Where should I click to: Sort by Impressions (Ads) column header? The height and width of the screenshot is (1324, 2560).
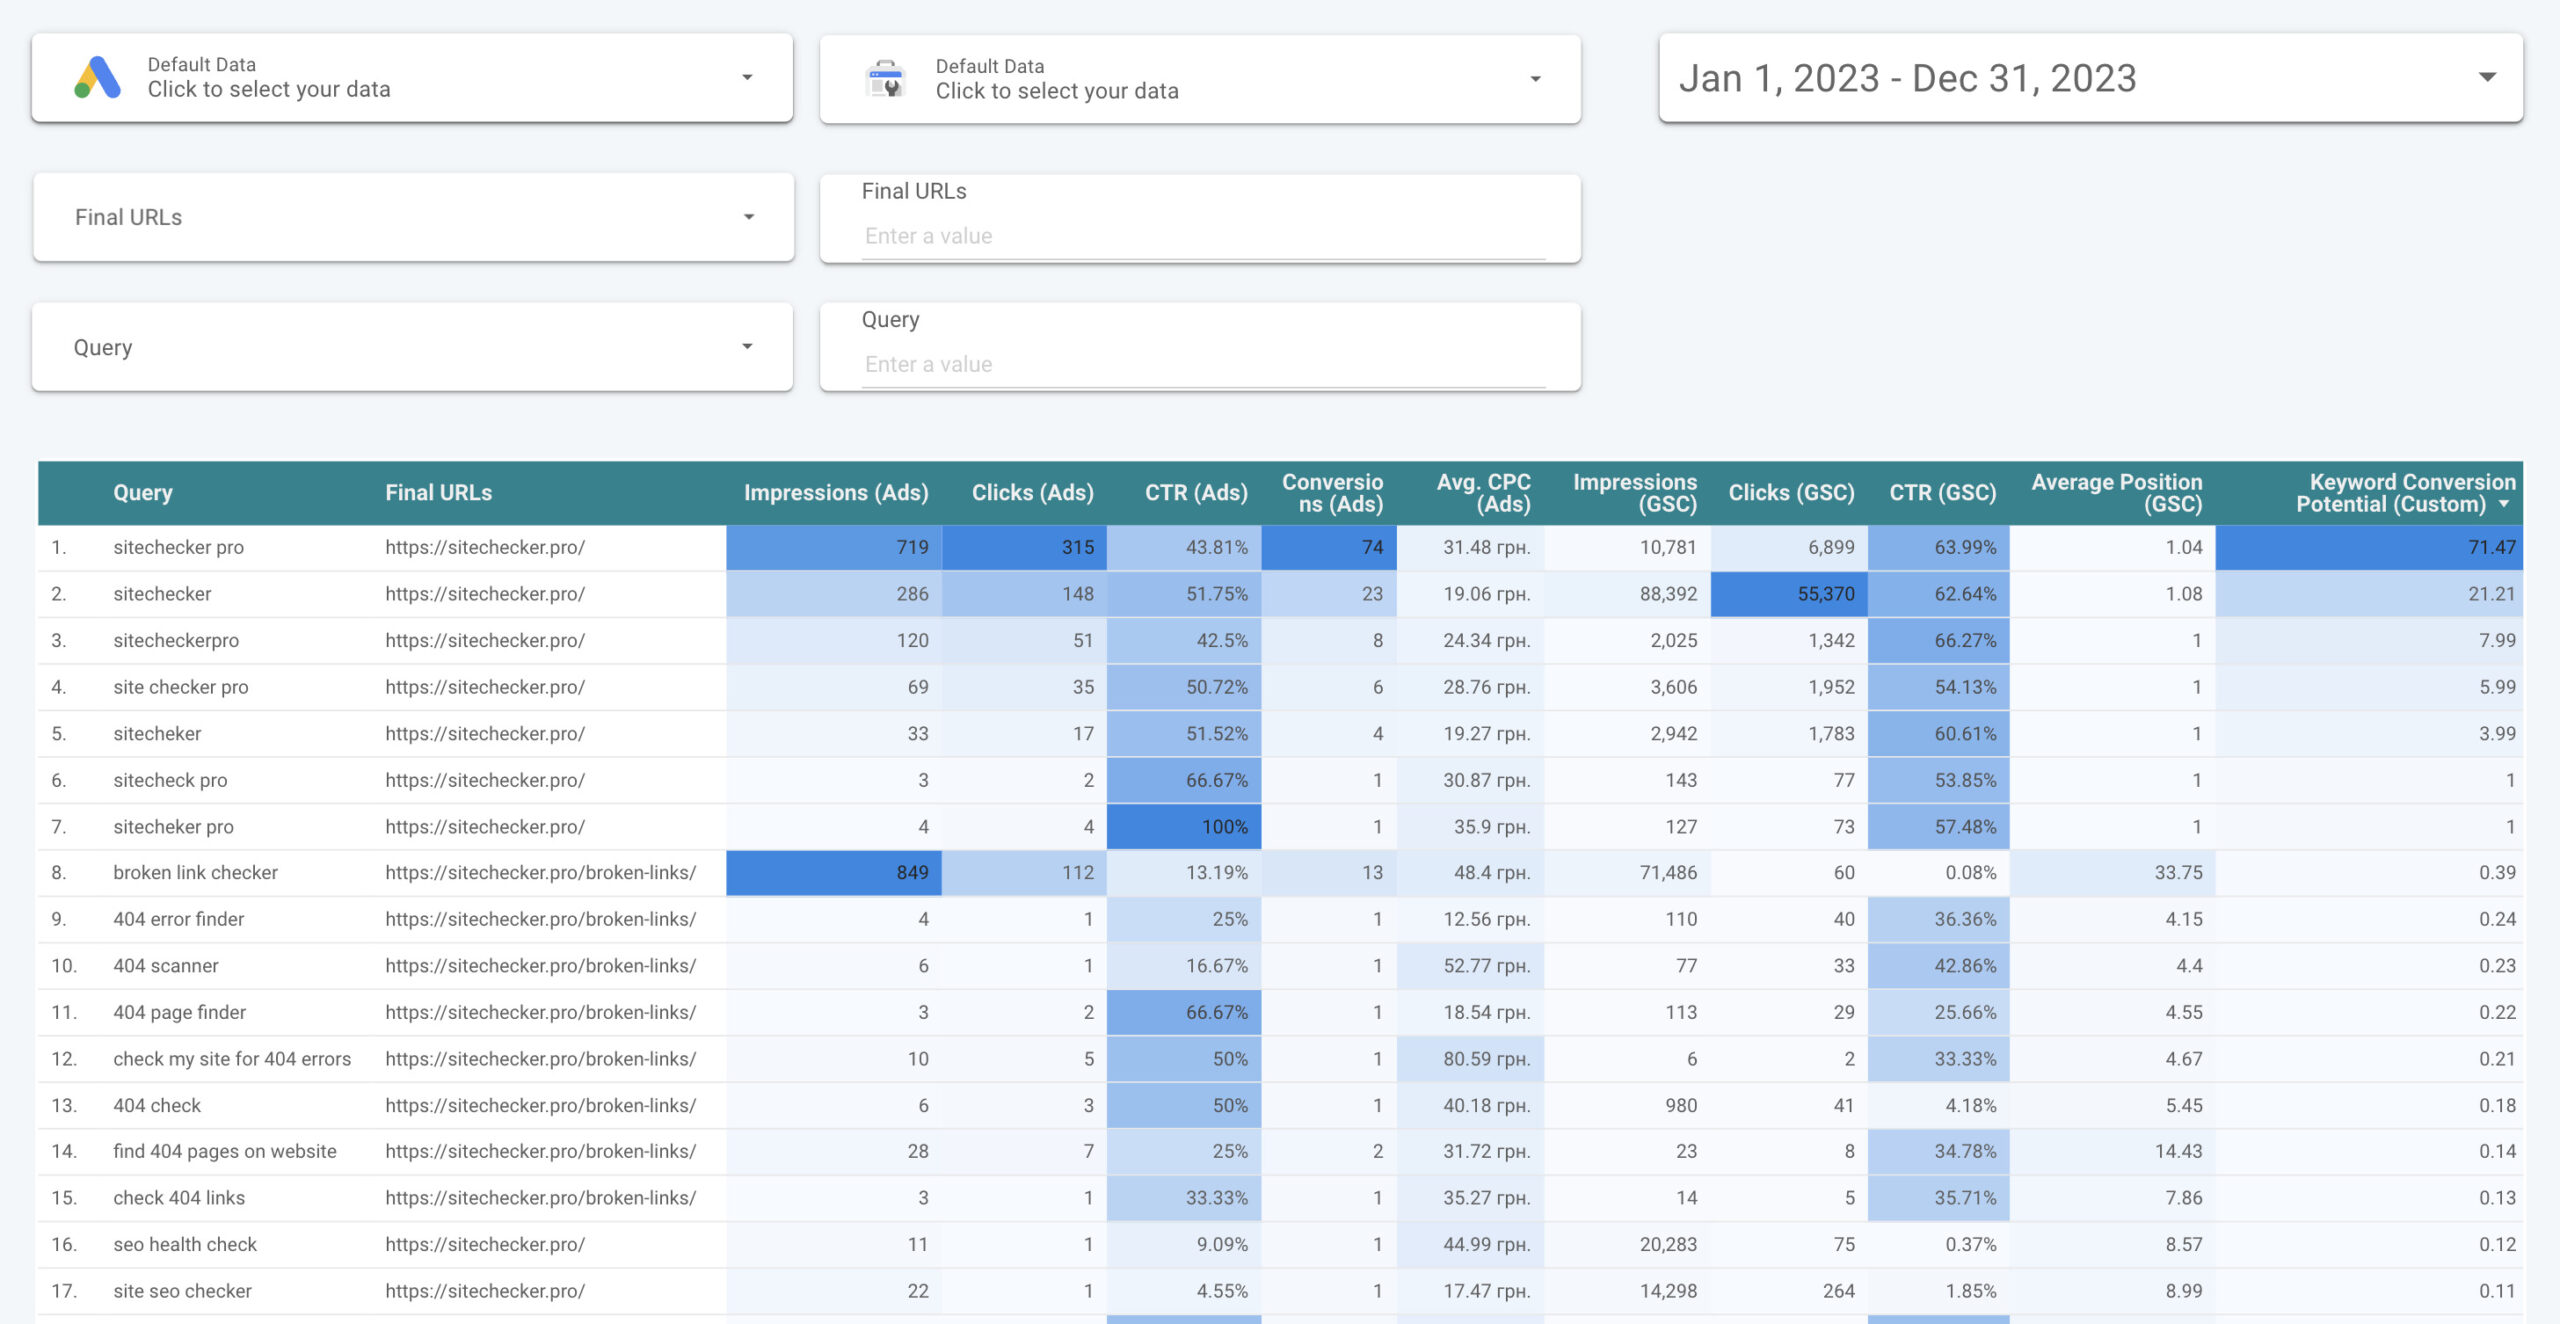click(835, 493)
